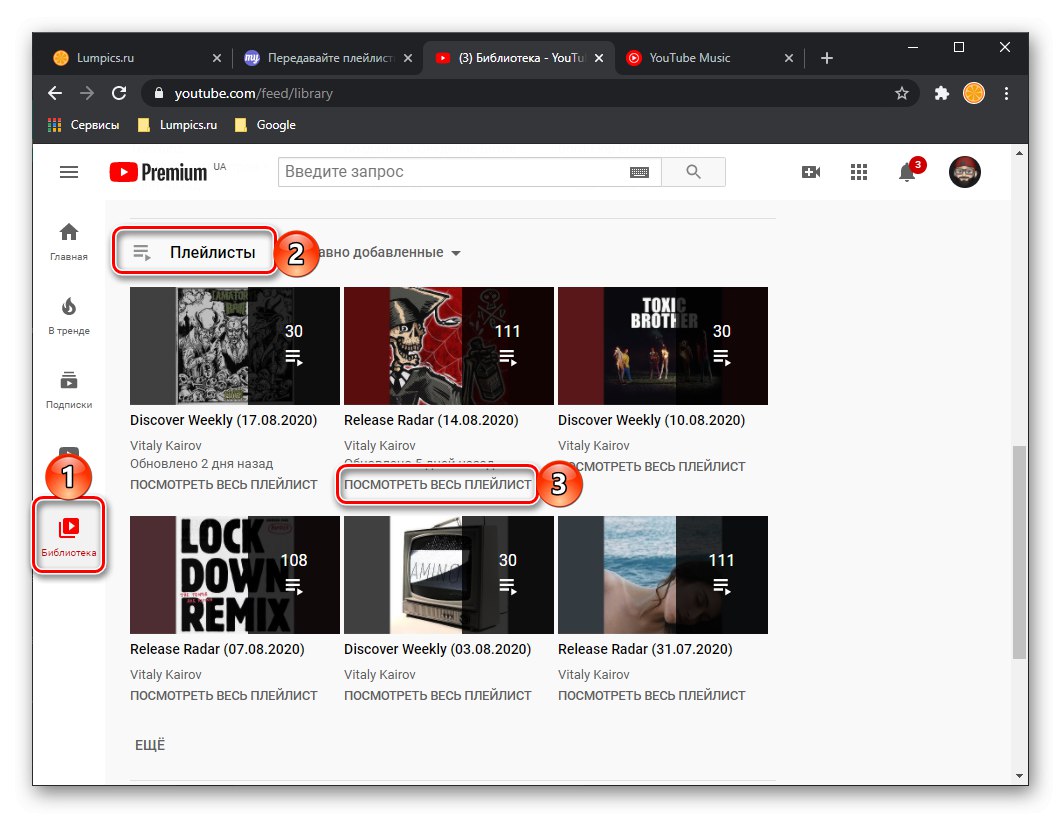
Task: View full playlist under Discover Weekly (17.08.2020)
Action: [x=223, y=484]
